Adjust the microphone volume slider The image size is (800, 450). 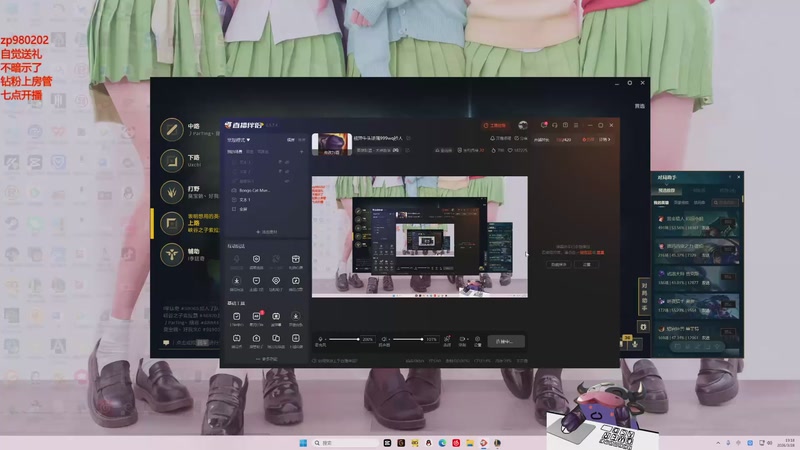(344, 339)
